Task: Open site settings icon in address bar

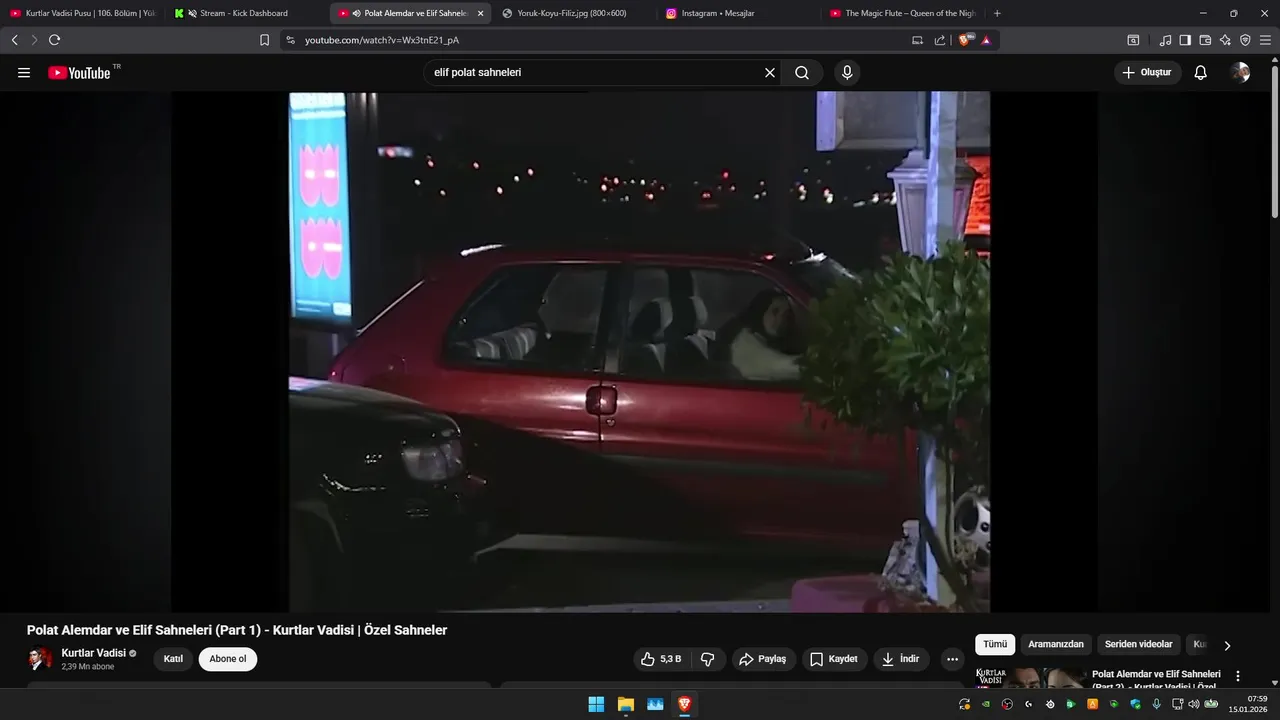Action: click(290, 40)
